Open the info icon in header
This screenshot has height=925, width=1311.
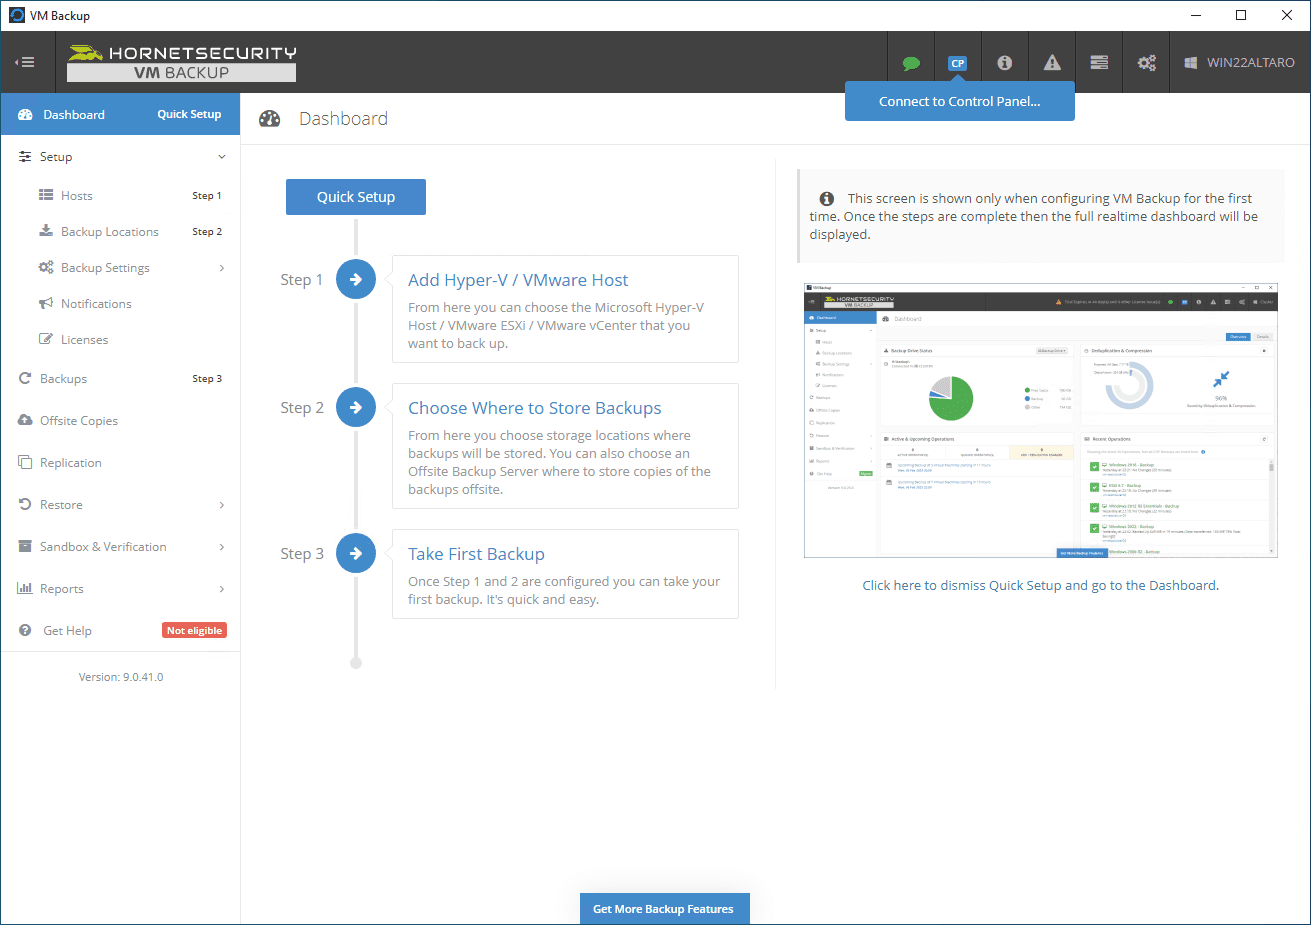1005,63
